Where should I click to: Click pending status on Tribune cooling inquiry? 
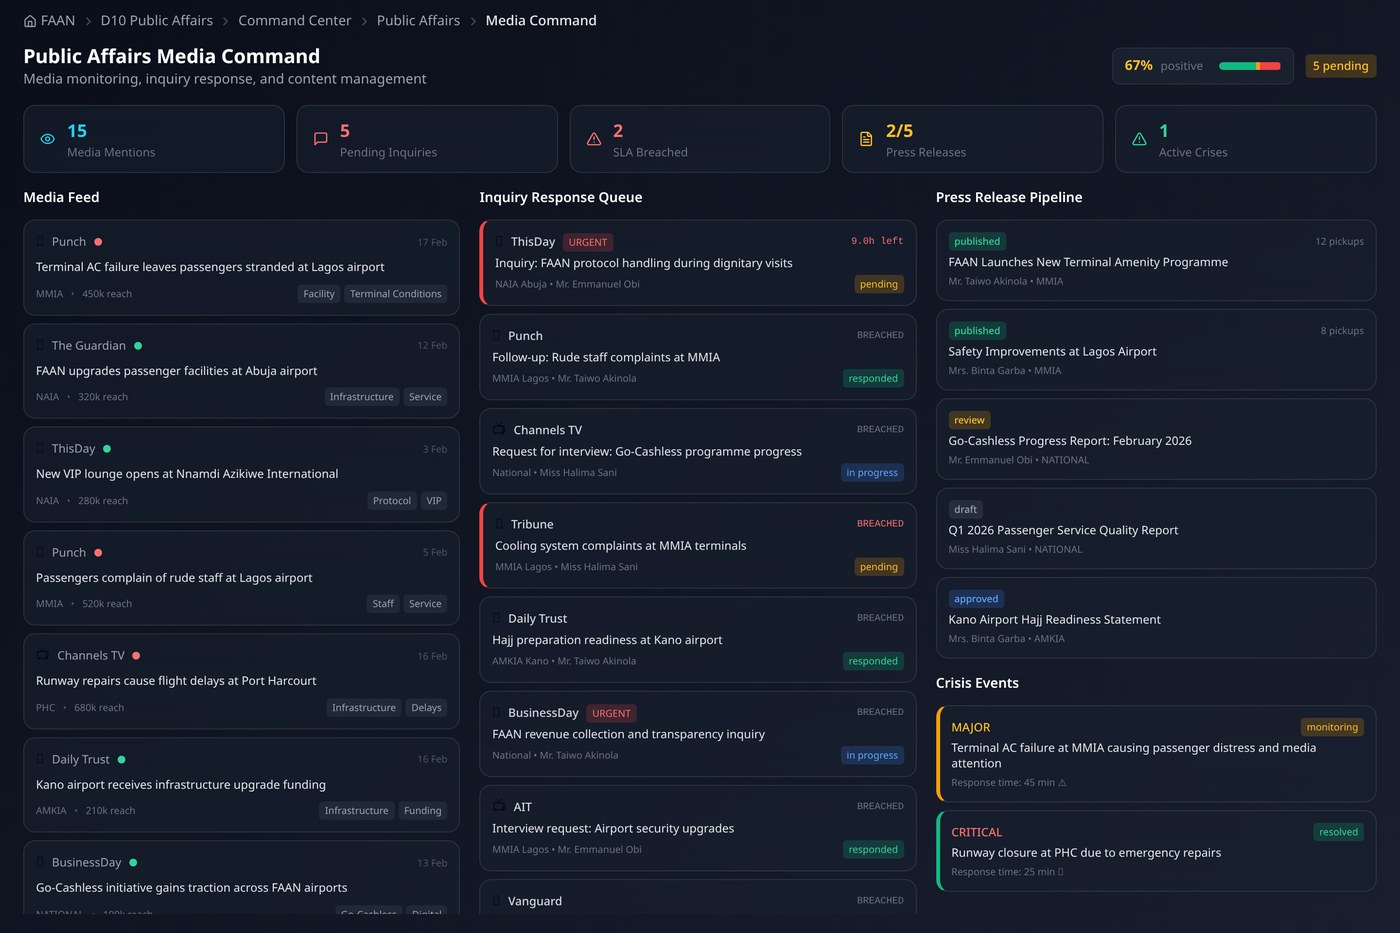pyautogui.click(x=879, y=567)
